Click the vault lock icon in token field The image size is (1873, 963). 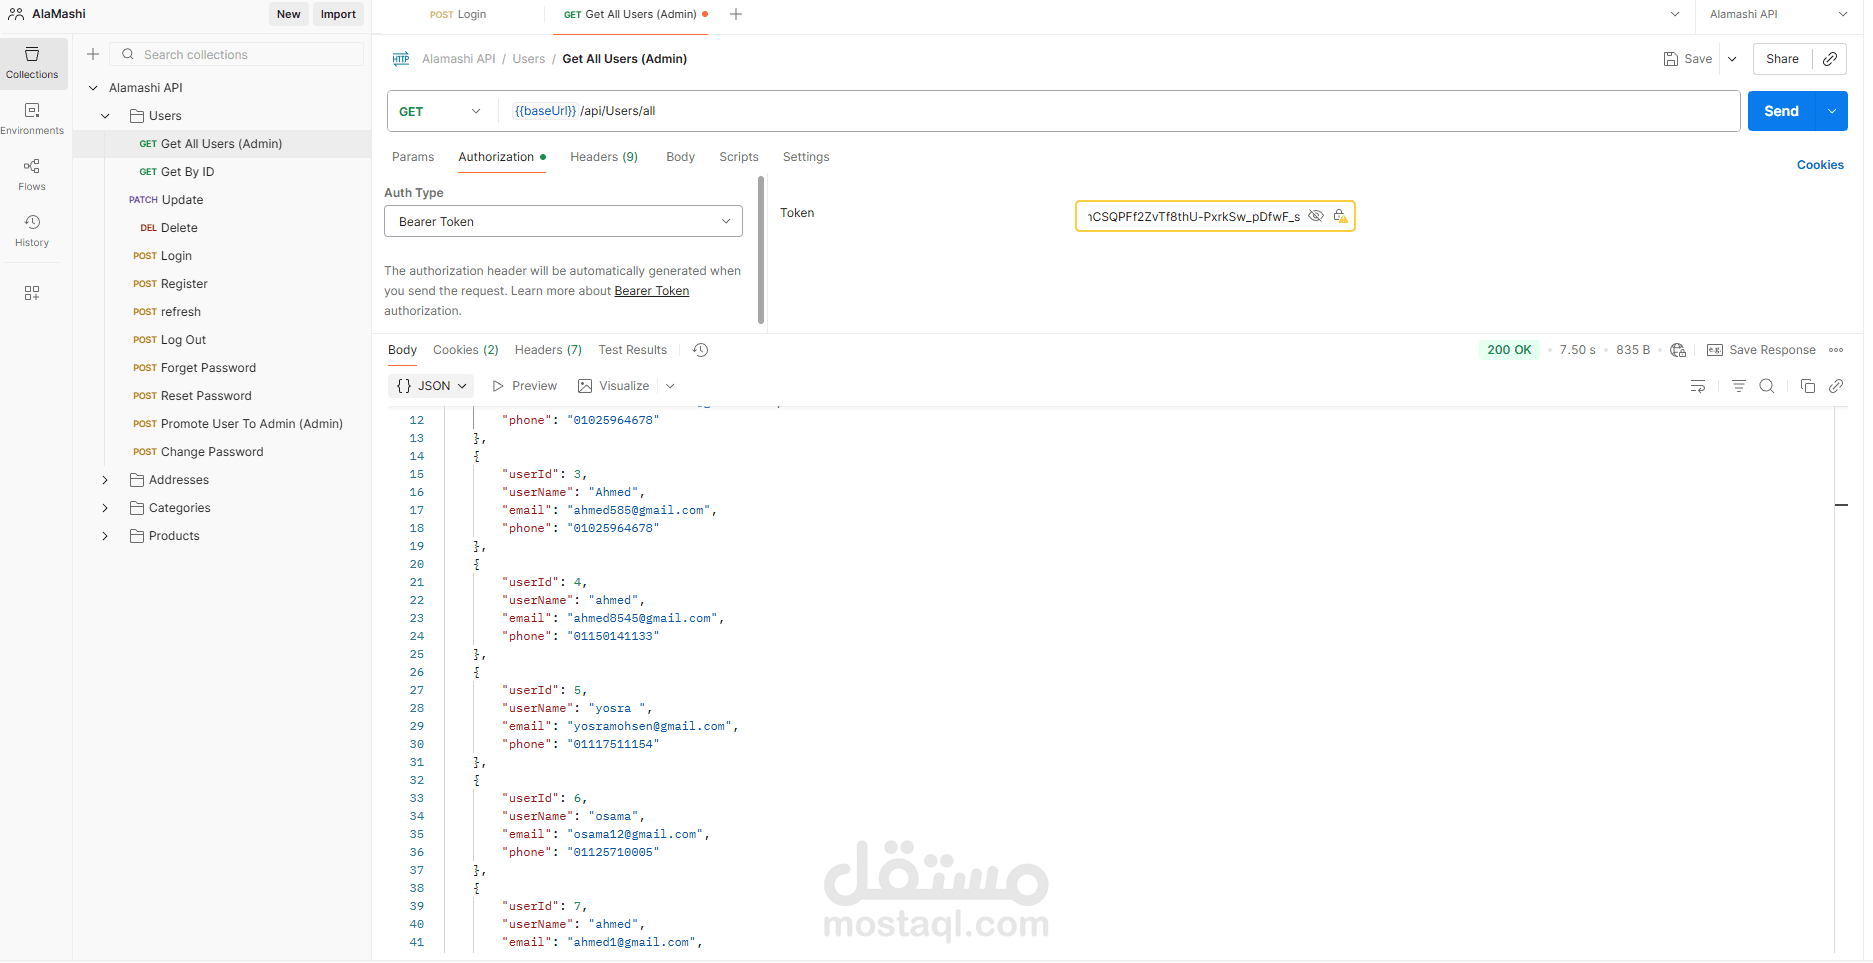tap(1341, 216)
